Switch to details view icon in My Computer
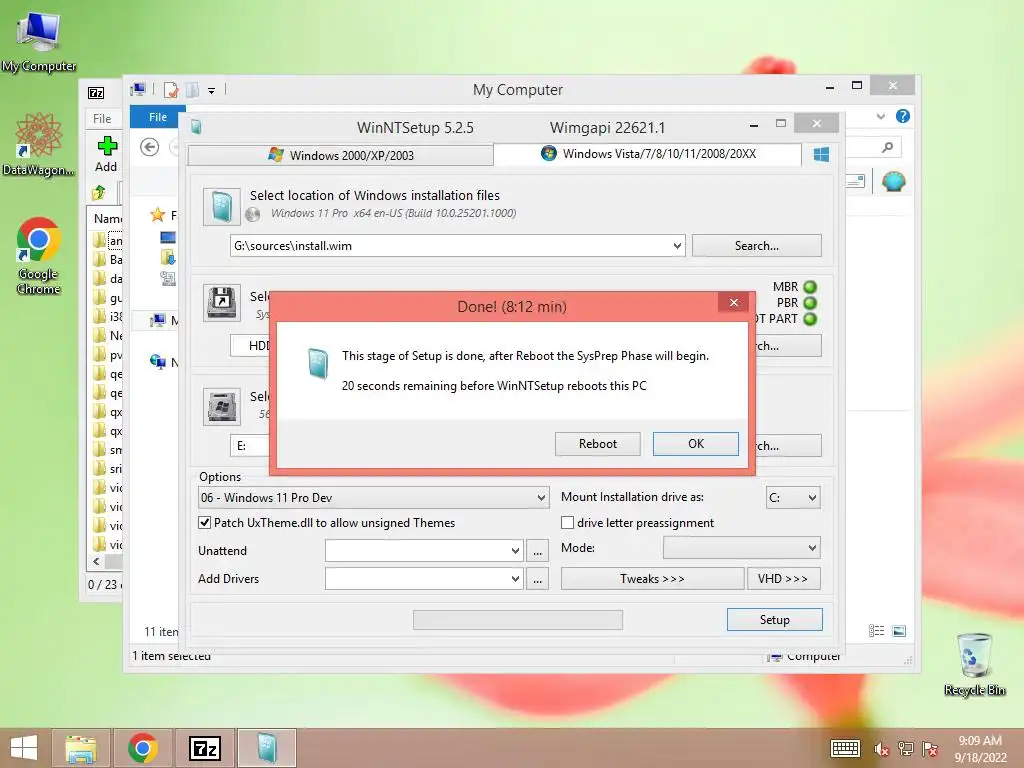 click(x=876, y=631)
